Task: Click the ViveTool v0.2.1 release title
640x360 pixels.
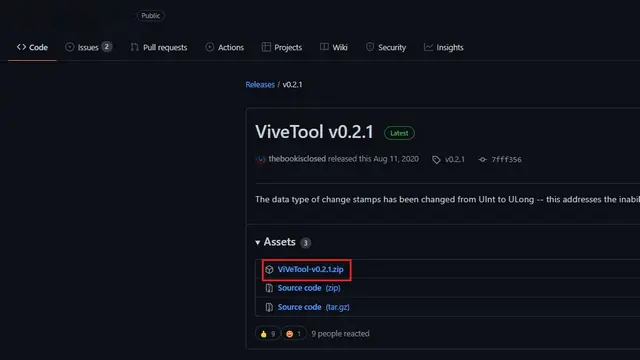Action: coord(314,132)
